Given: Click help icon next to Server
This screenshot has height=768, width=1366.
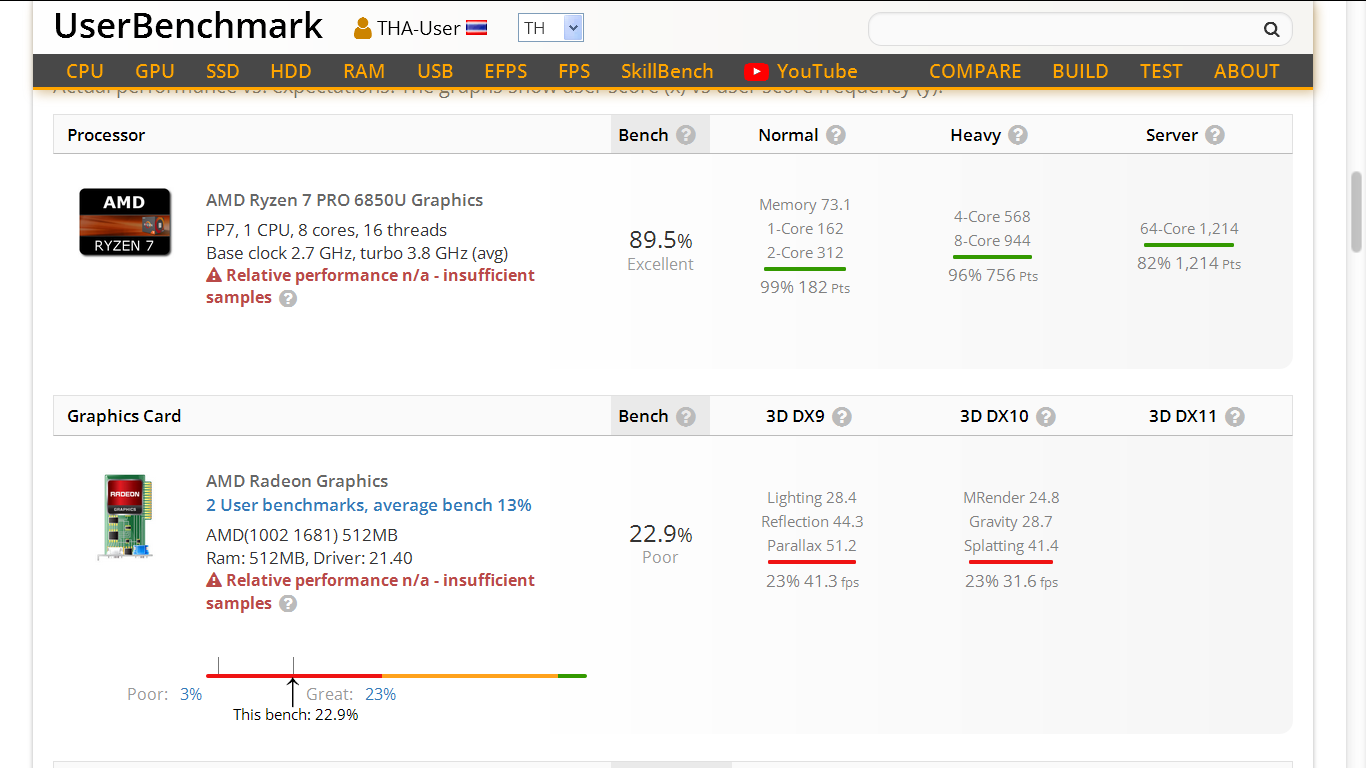Looking at the screenshot, I should pyautogui.click(x=1214, y=135).
